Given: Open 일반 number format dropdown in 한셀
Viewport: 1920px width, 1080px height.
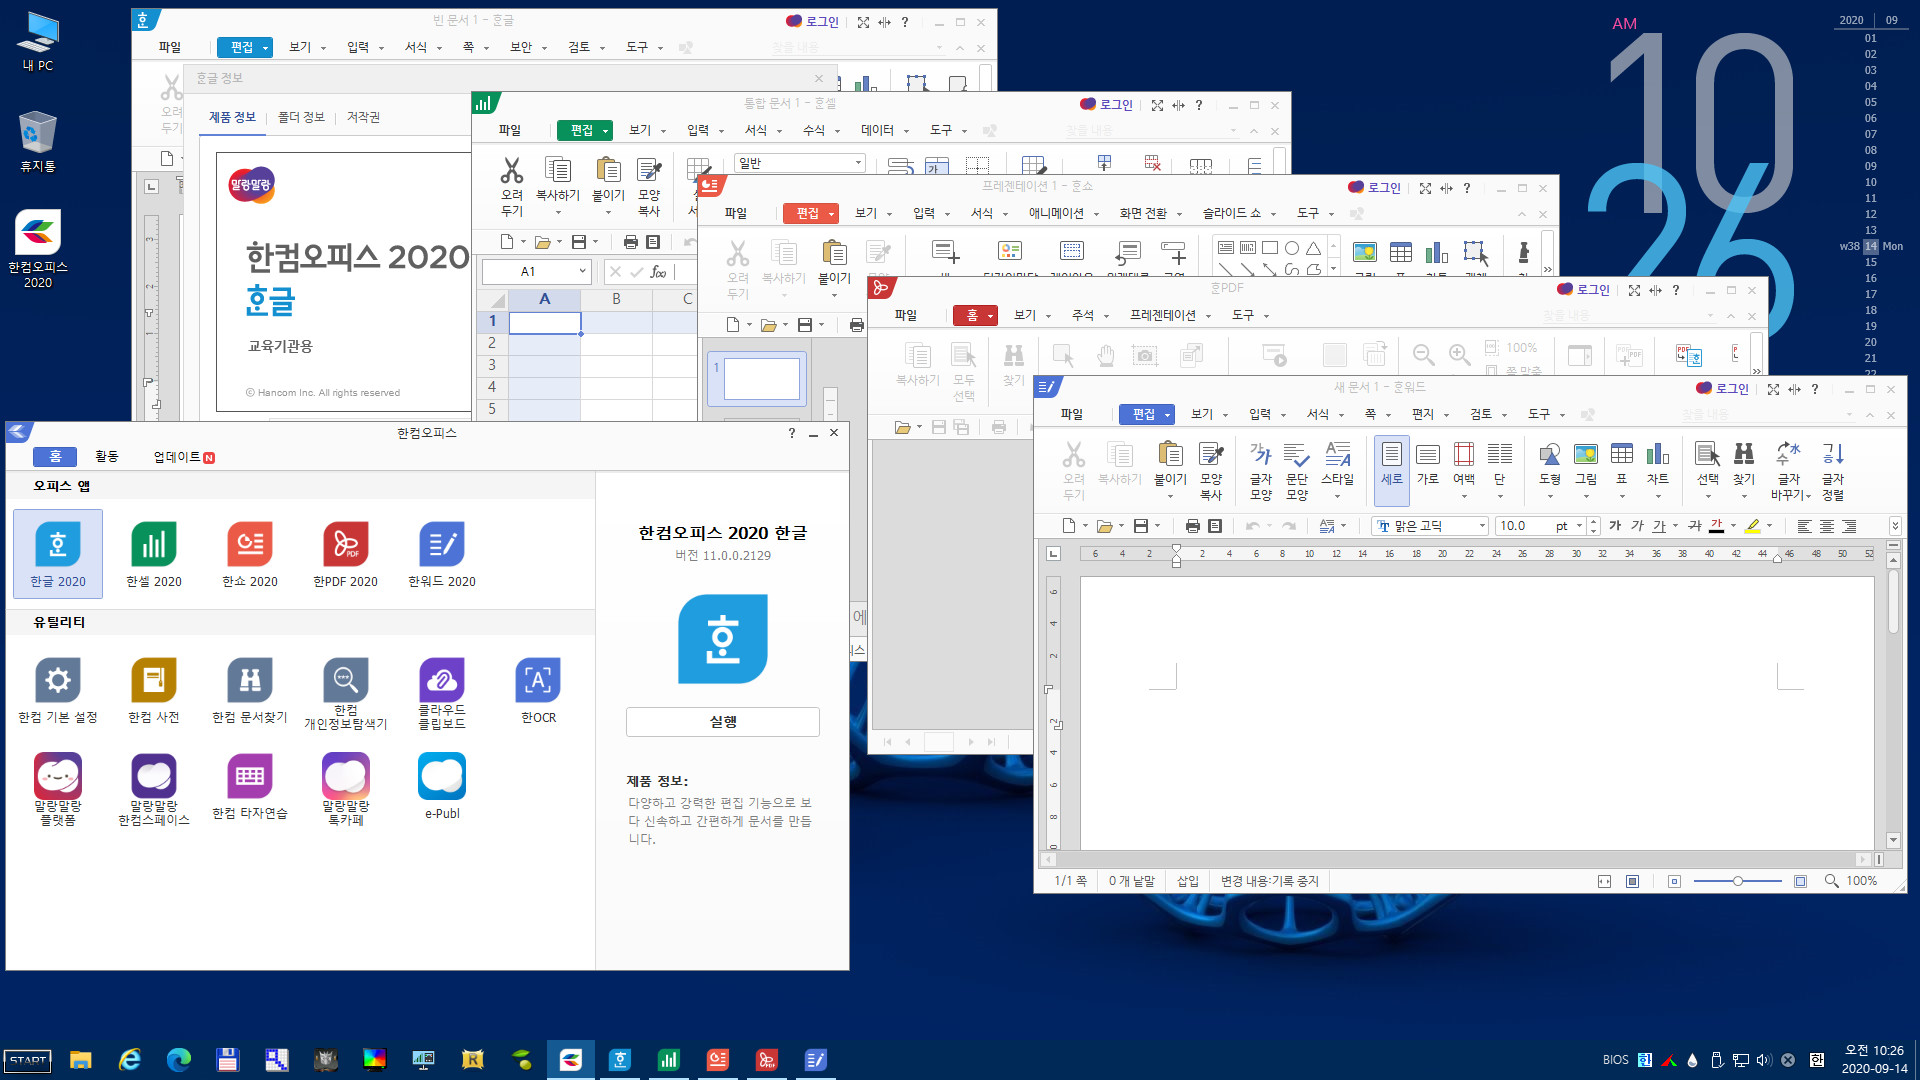Looking at the screenshot, I should coord(858,163).
